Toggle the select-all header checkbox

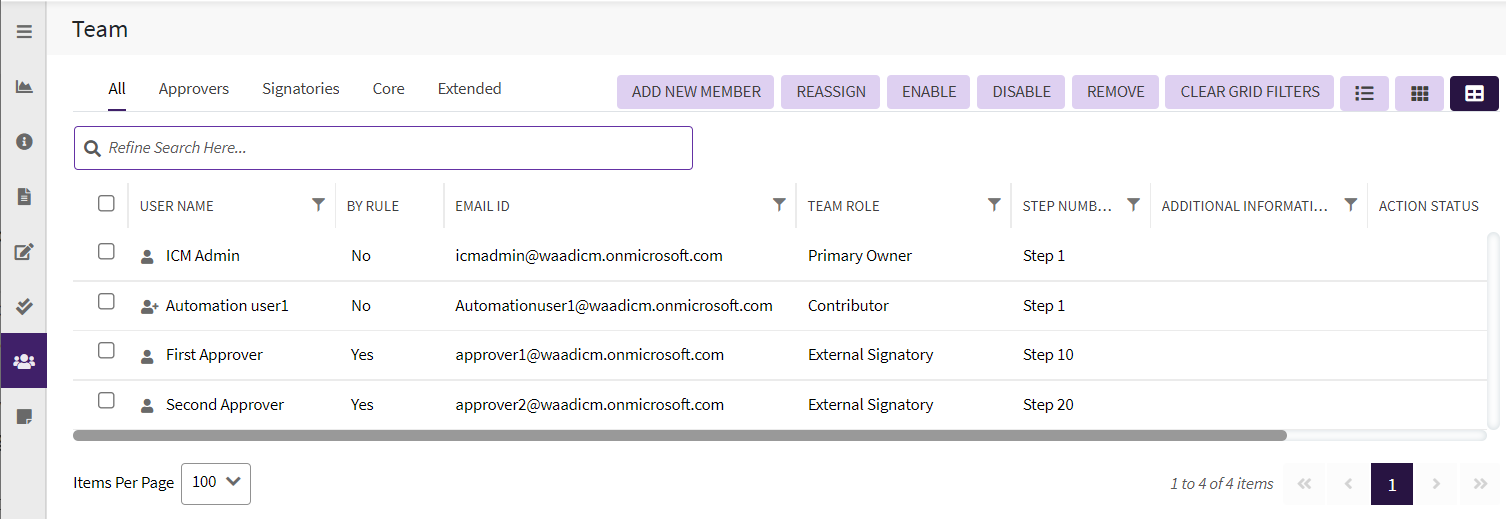point(106,204)
